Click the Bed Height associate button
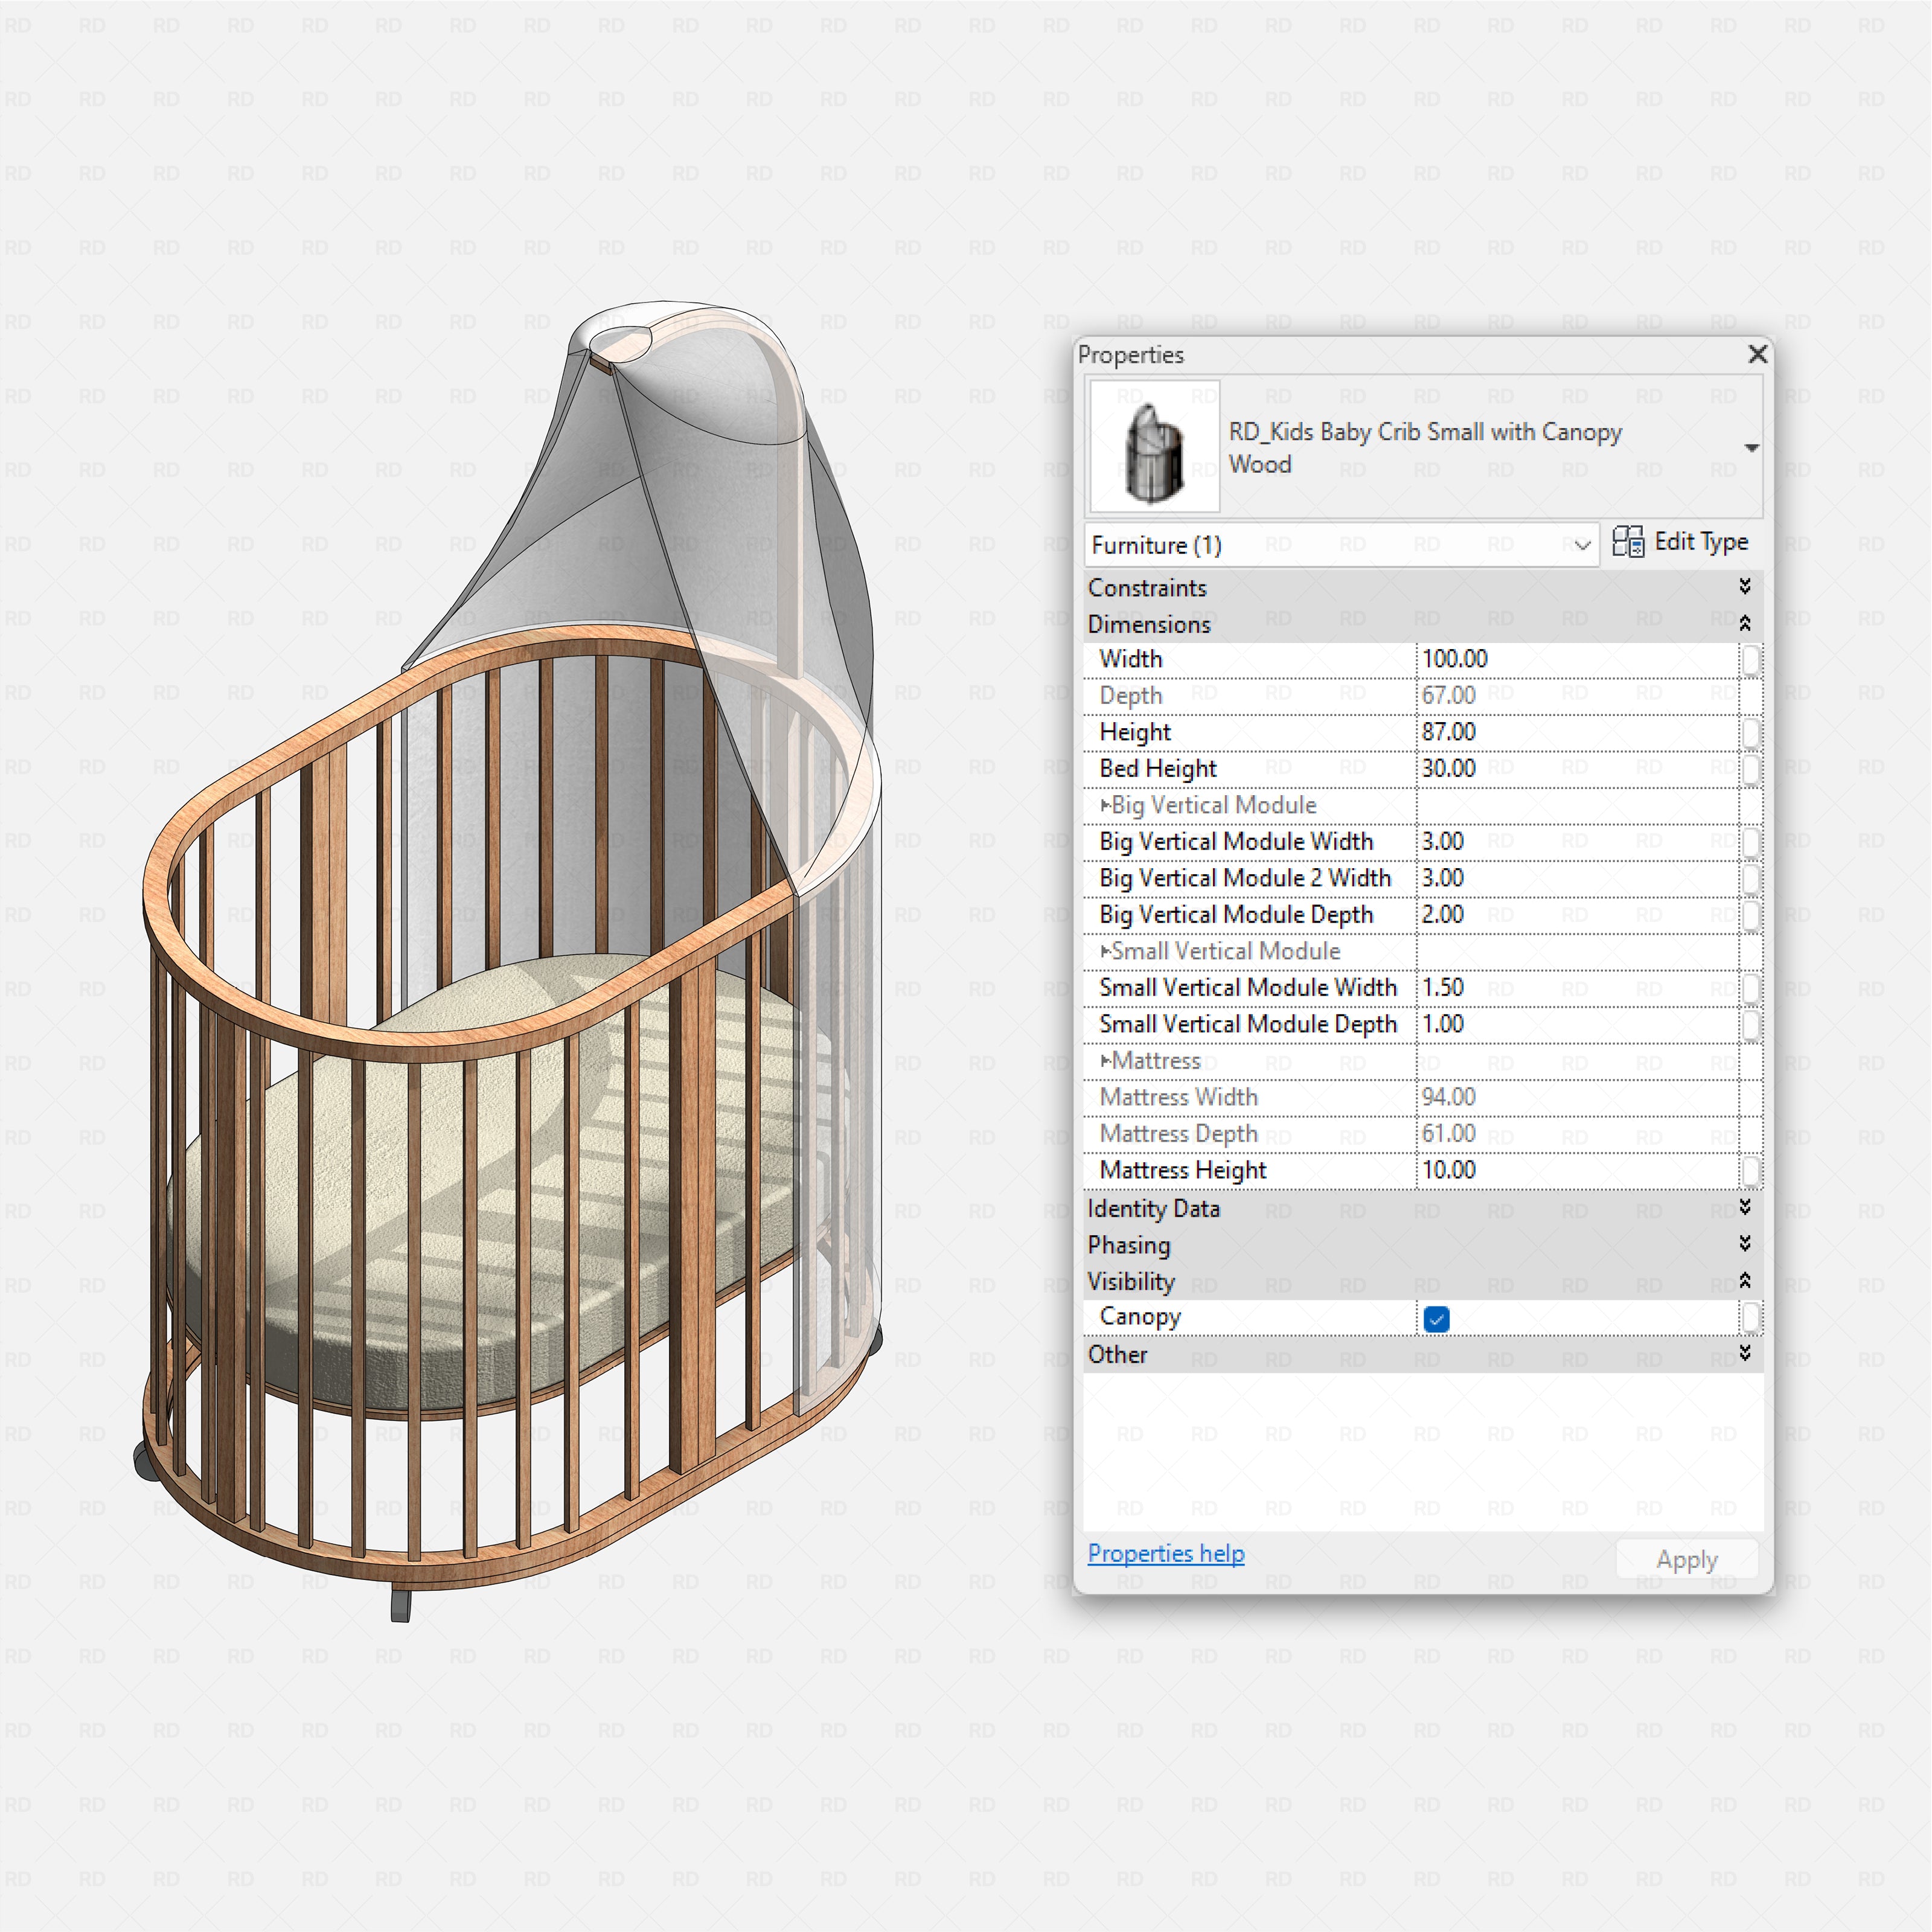The height and width of the screenshot is (1932, 1932). 1751,768
